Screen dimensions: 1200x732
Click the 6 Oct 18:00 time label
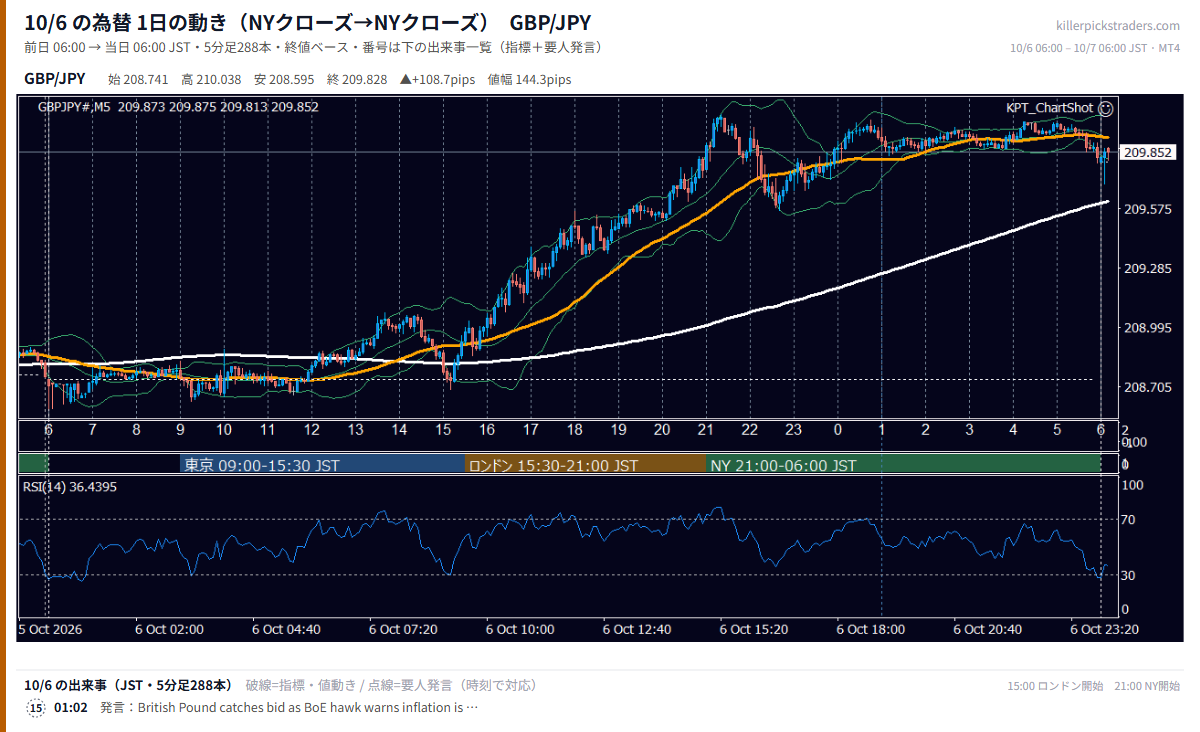[x=871, y=630]
